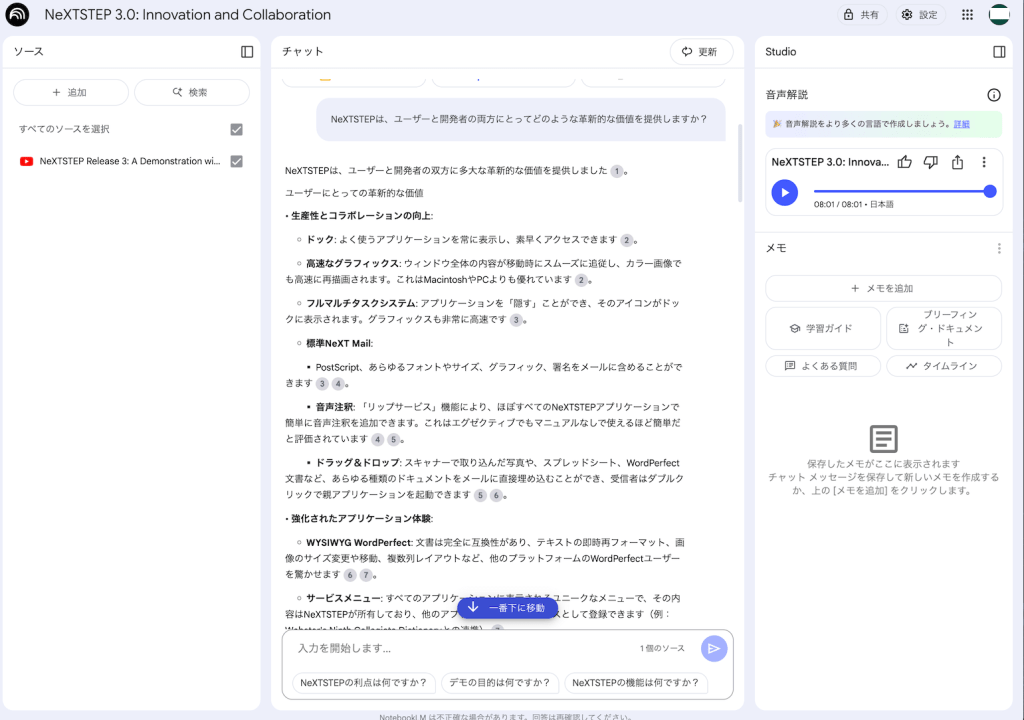Open the 共有 share button

tap(862, 14)
